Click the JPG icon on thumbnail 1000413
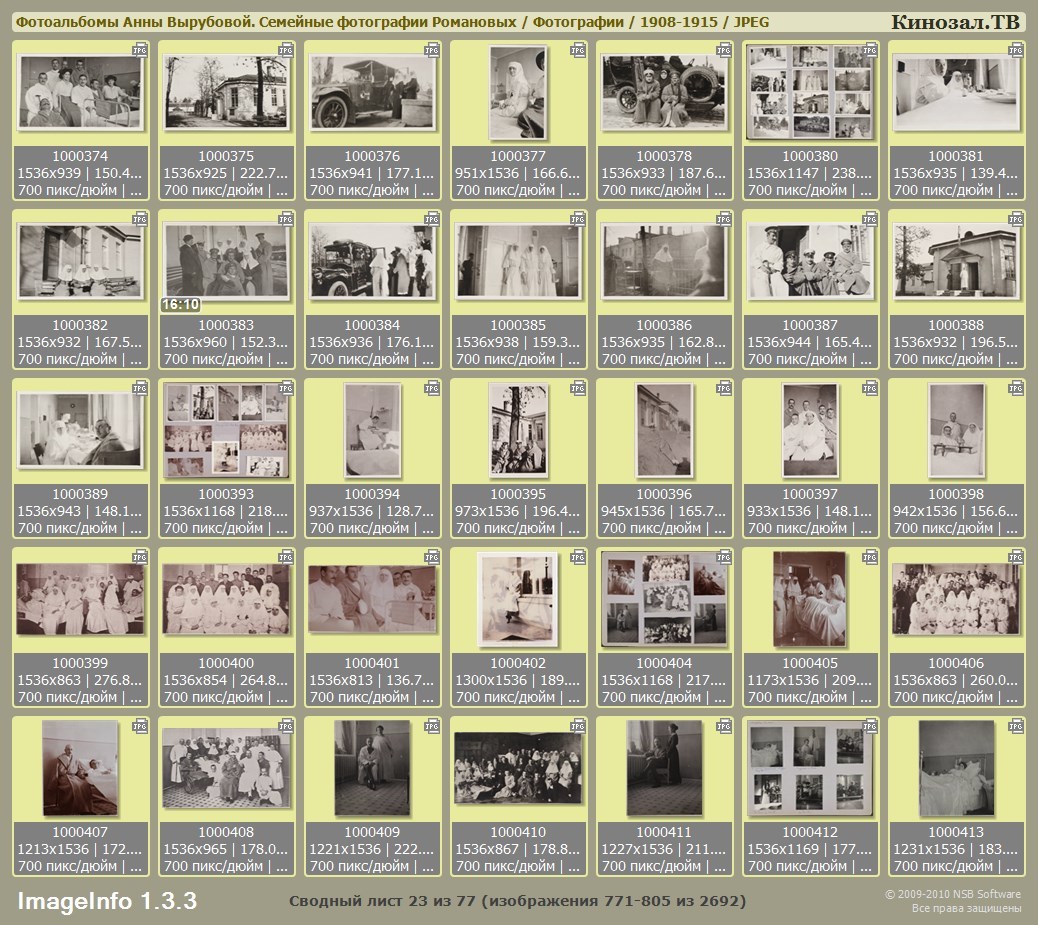The height and width of the screenshot is (925, 1038). (1016, 726)
